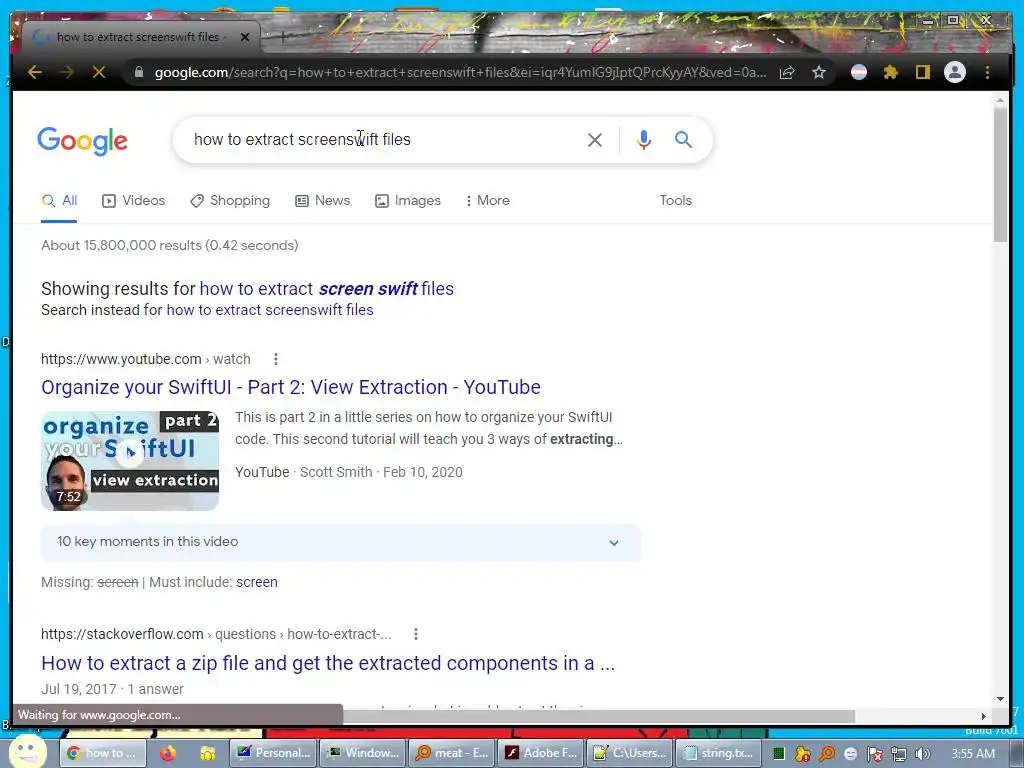Image resolution: width=1024 pixels, height=768 pixels.
Task: Open the Start menu smiley button
Action: tap(27, 752)
